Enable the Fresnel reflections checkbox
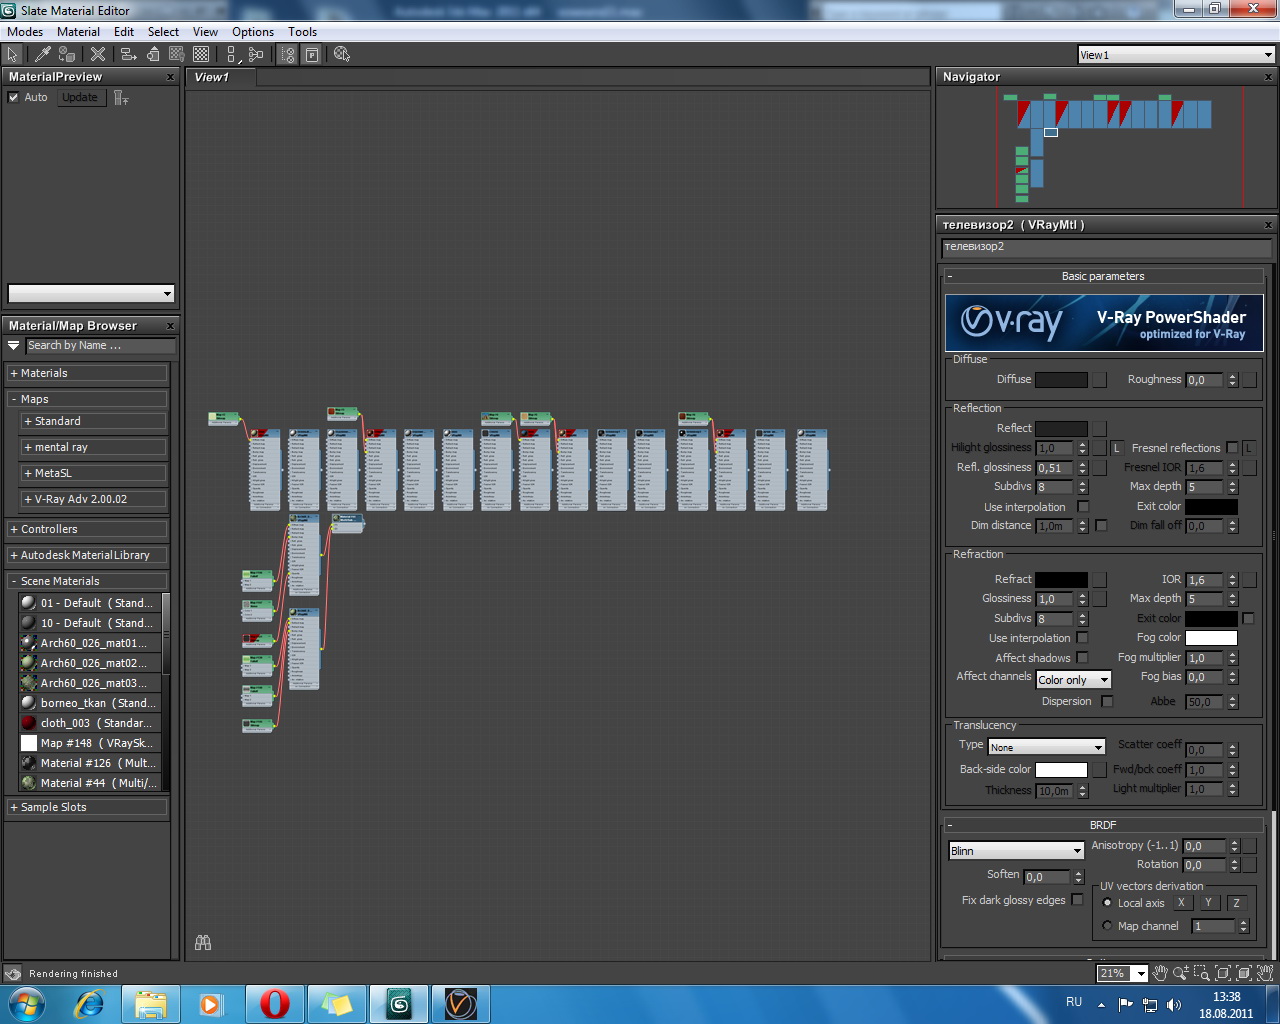 tap(1232, 448)
